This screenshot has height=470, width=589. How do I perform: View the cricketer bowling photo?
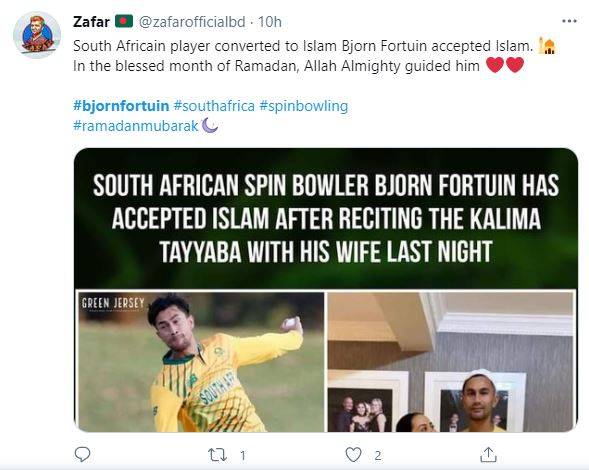click(201, 361)
